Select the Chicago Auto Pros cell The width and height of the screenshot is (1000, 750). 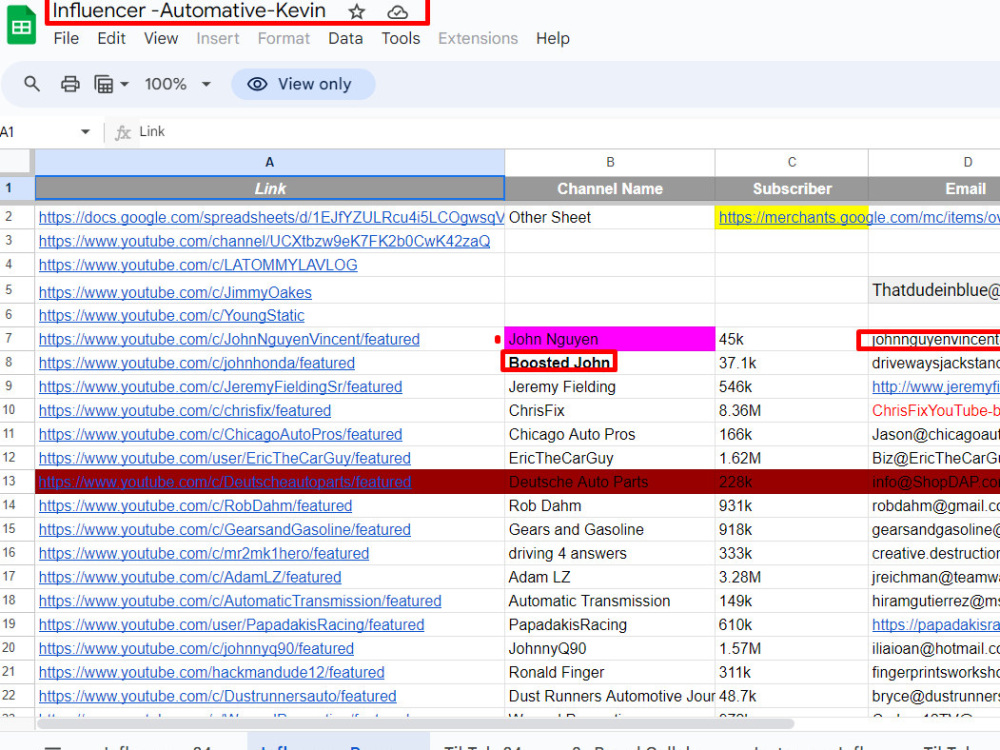610,434
